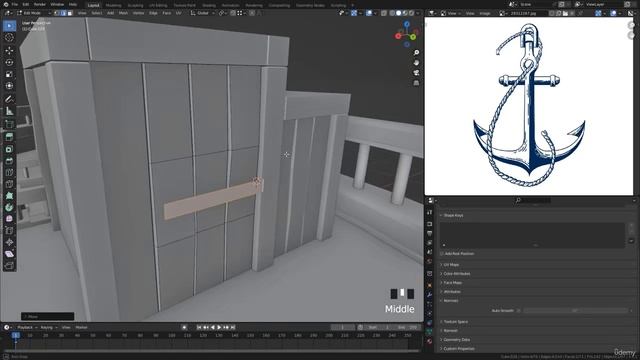
Task: Switch to the UV Editing workspace tab
Action: 158,5
